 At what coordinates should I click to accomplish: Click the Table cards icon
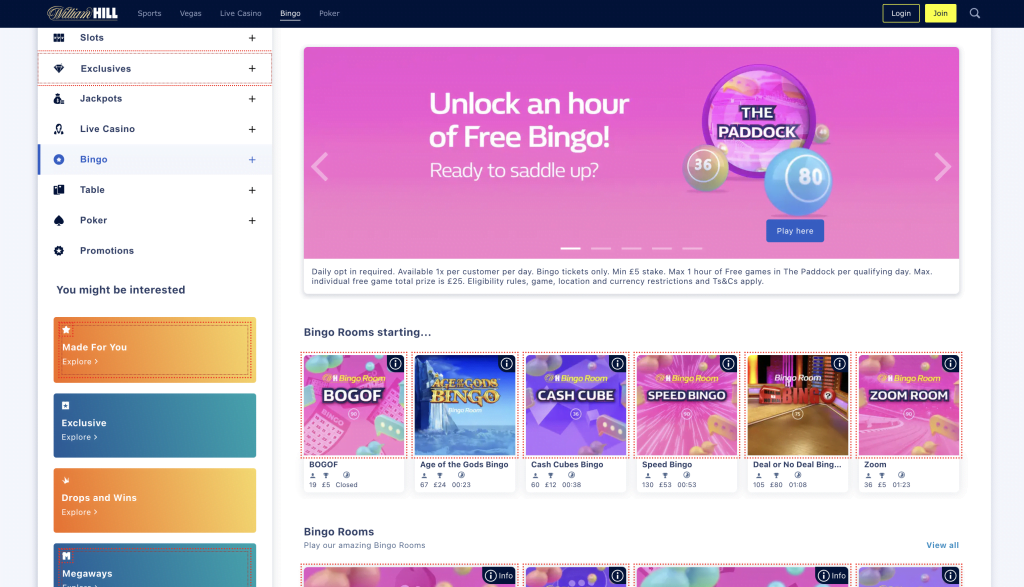[59, 190]
